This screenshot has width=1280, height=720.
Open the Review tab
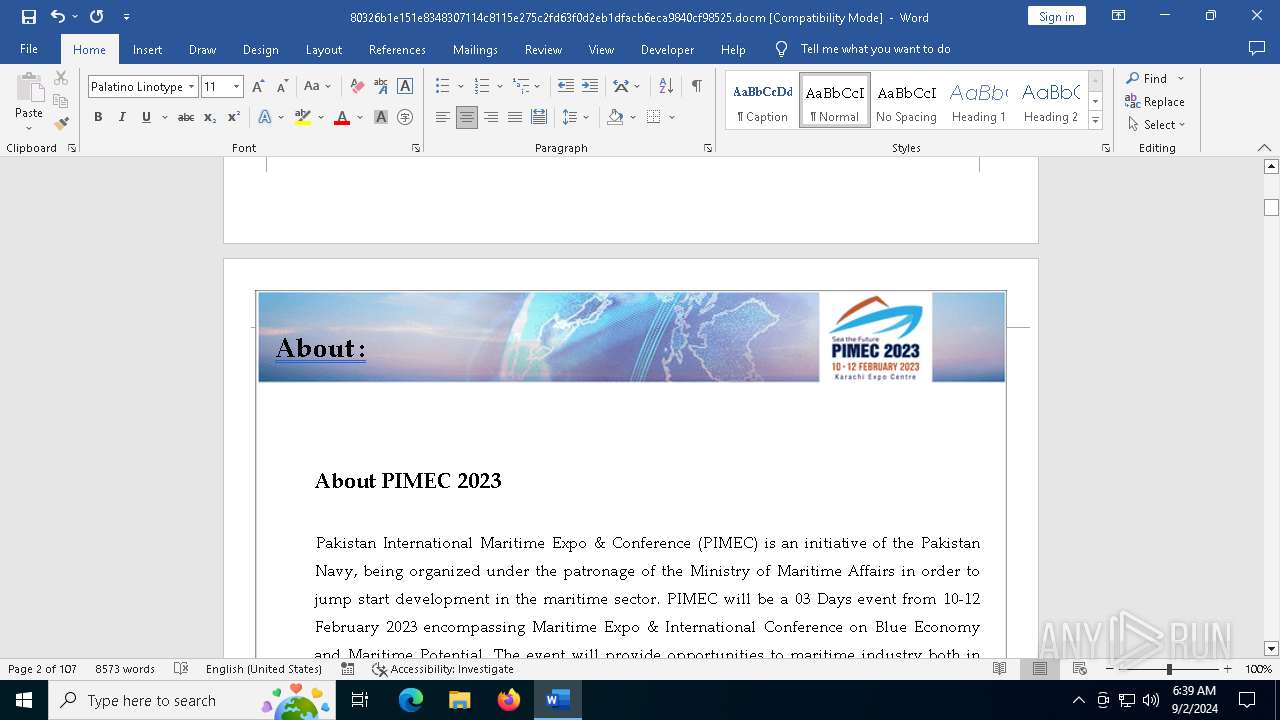[x=543, y=49]
